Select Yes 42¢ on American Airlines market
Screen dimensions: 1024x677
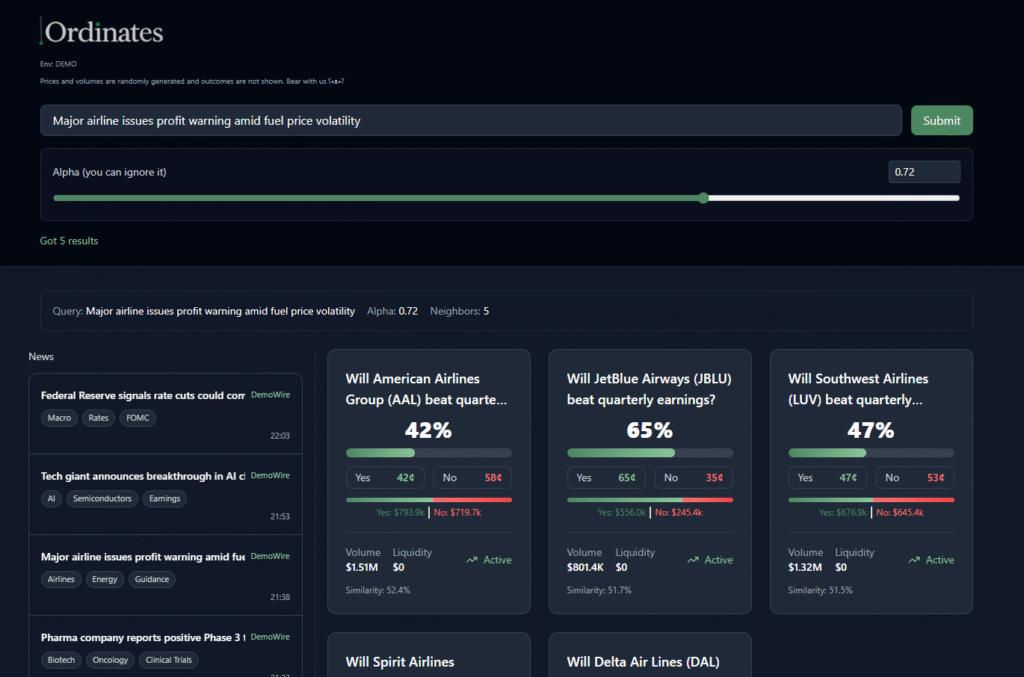[x=386, y=478]
